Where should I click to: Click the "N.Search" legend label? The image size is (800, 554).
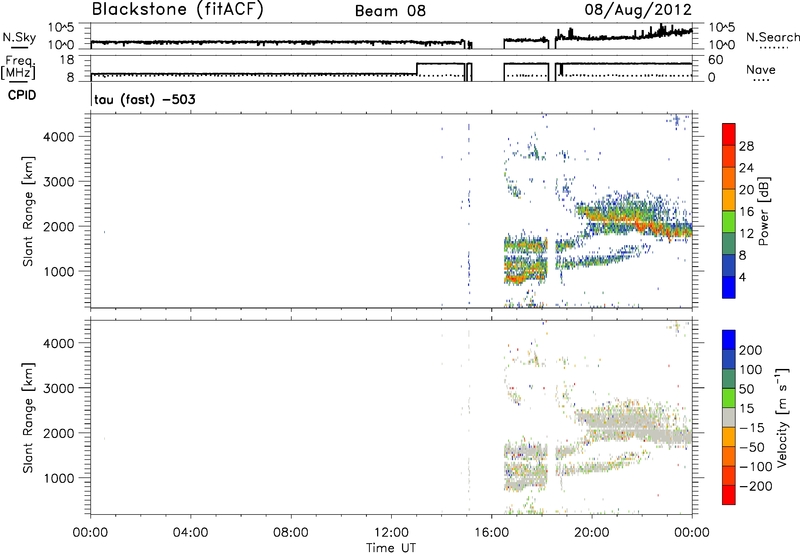(773, 37)
